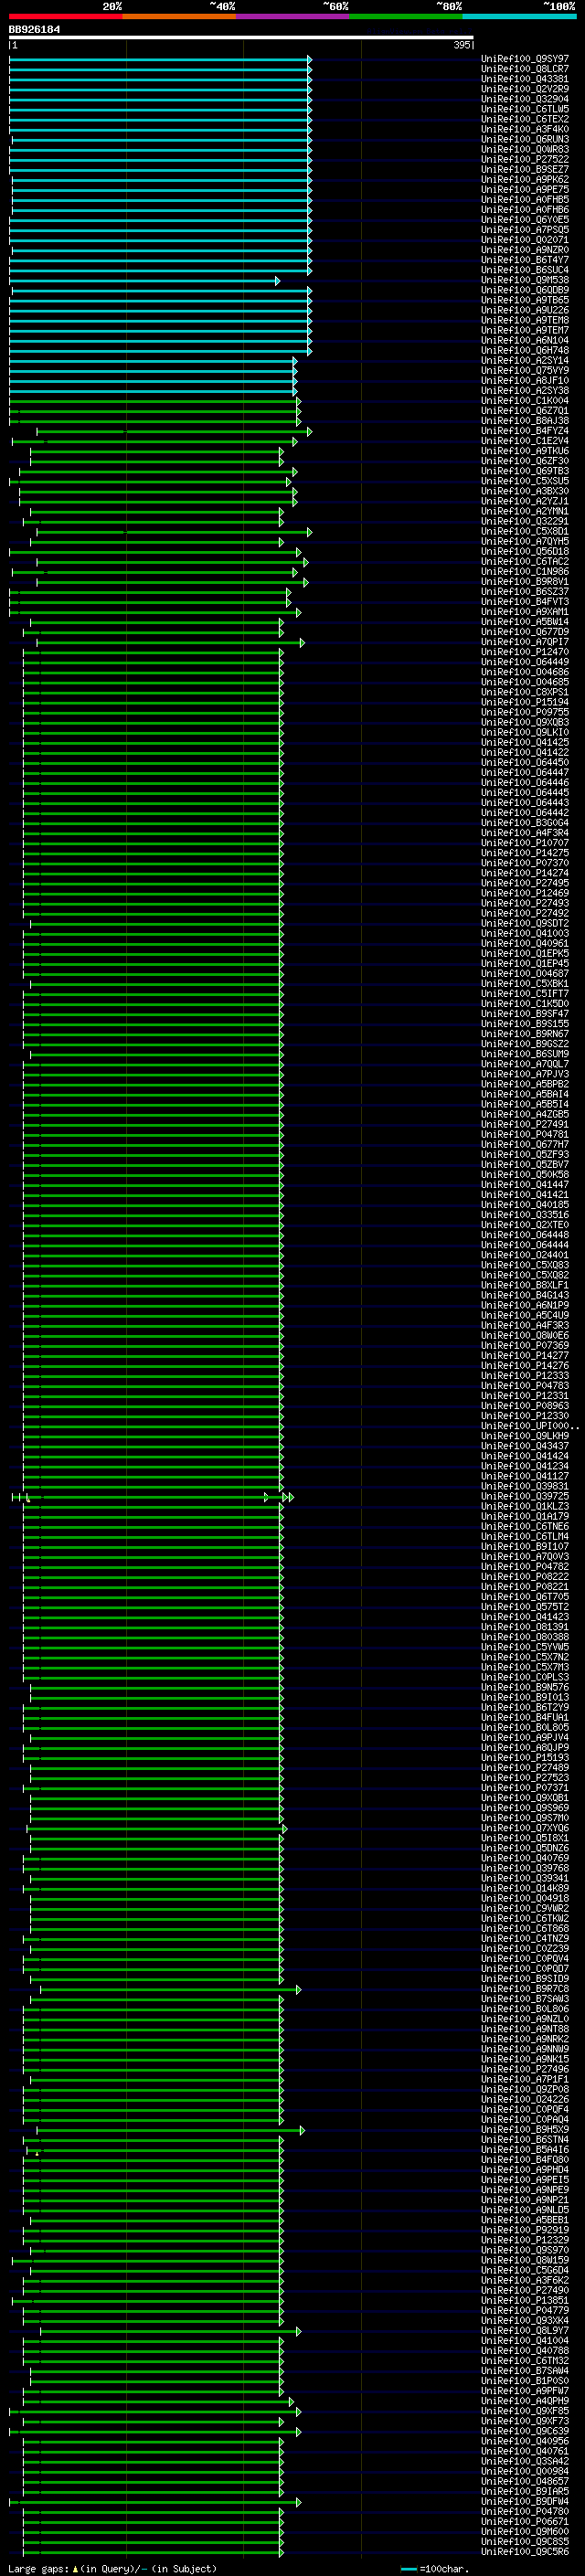This screenshot has width=585, height=2576.
Task: Open hit UniRef100_Q9SY97
Action: [x=525, y=59]
